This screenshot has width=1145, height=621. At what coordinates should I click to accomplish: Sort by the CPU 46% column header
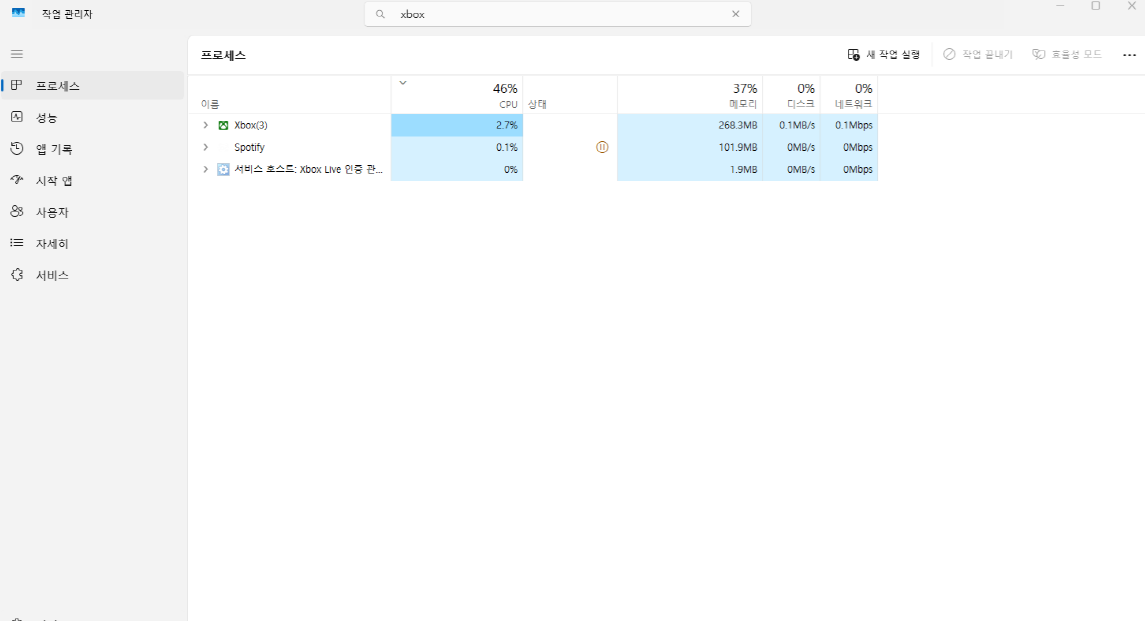point(457,95)
